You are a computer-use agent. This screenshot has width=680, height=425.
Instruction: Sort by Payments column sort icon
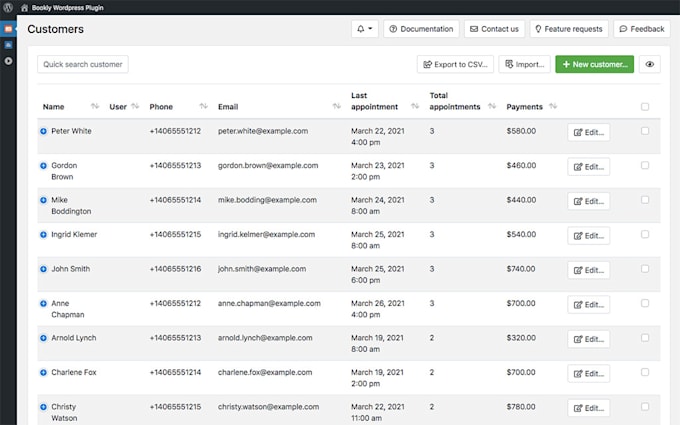click(x=553, y=106)
